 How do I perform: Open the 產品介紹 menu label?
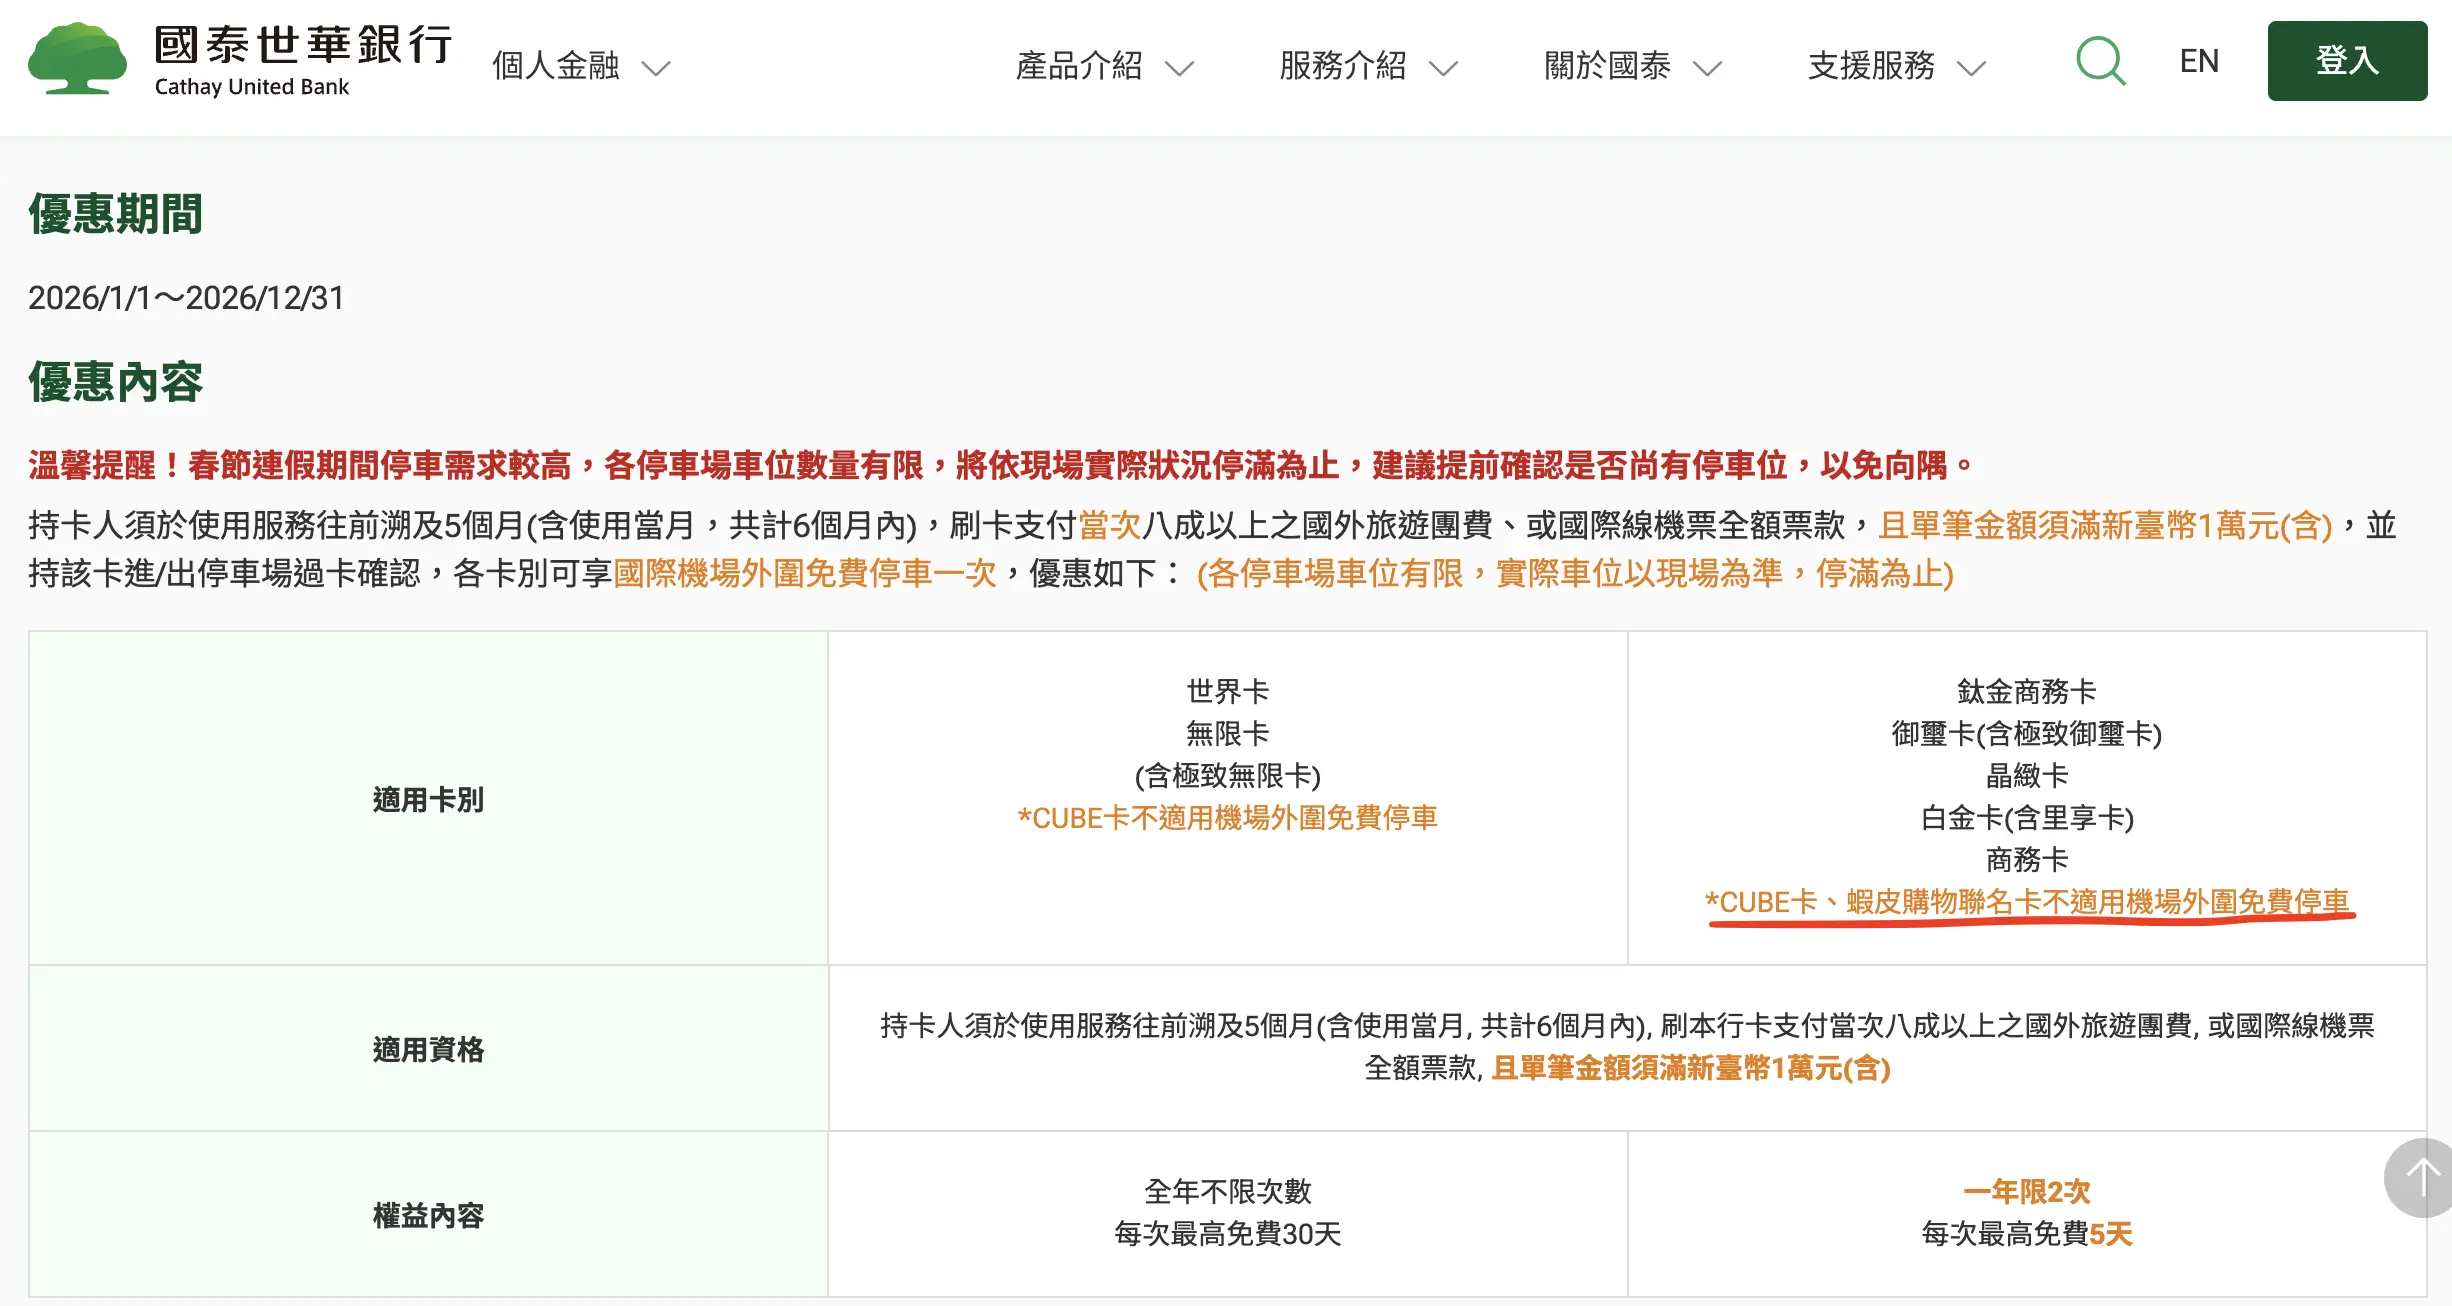click(1079, 66)
